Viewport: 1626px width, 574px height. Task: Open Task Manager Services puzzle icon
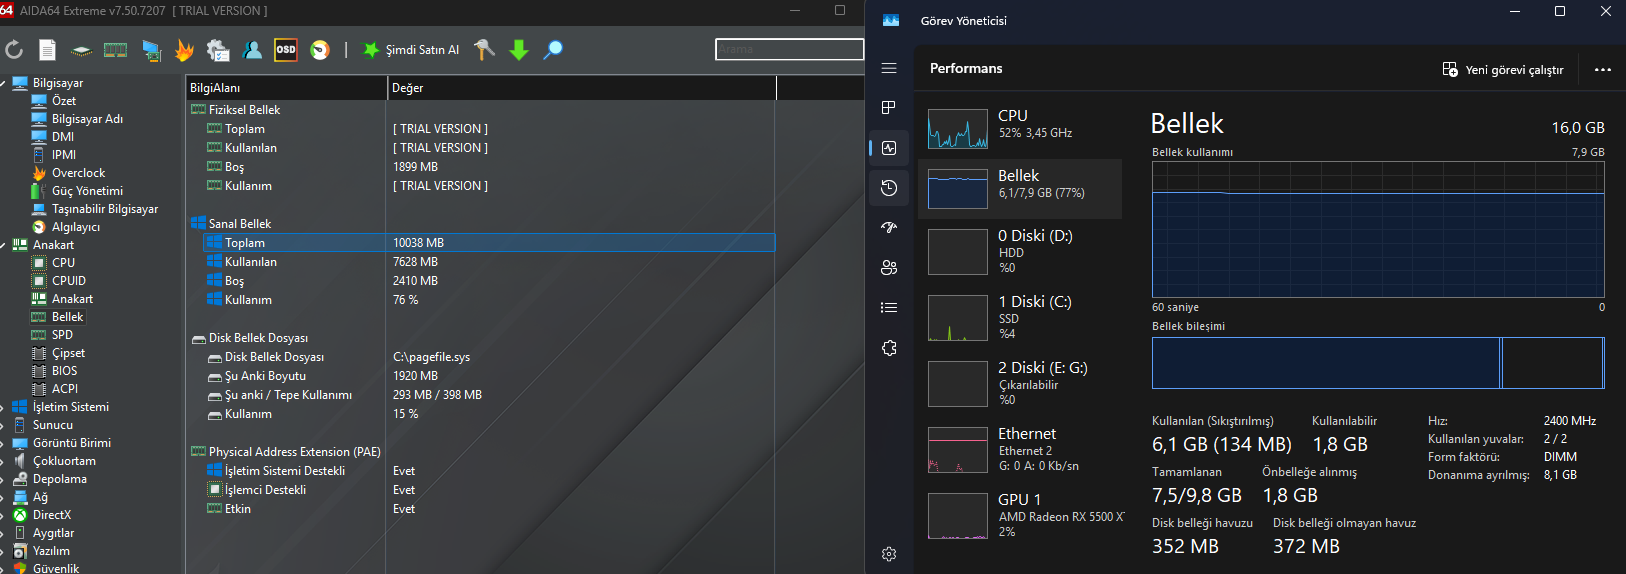[889, 348]
